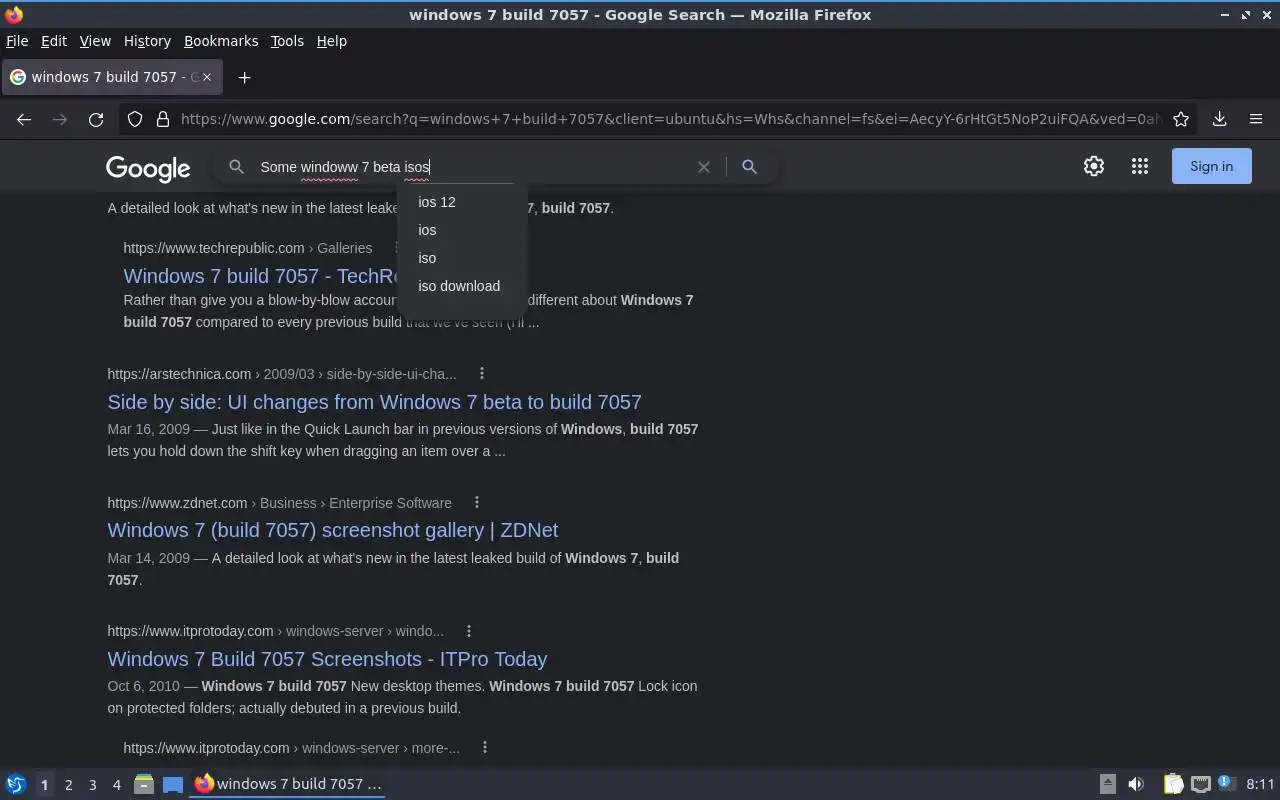This screenshot has width=1280, height=800.
Task: Switch to workspace 3 on the taskbar
Action: pos(92,785)
